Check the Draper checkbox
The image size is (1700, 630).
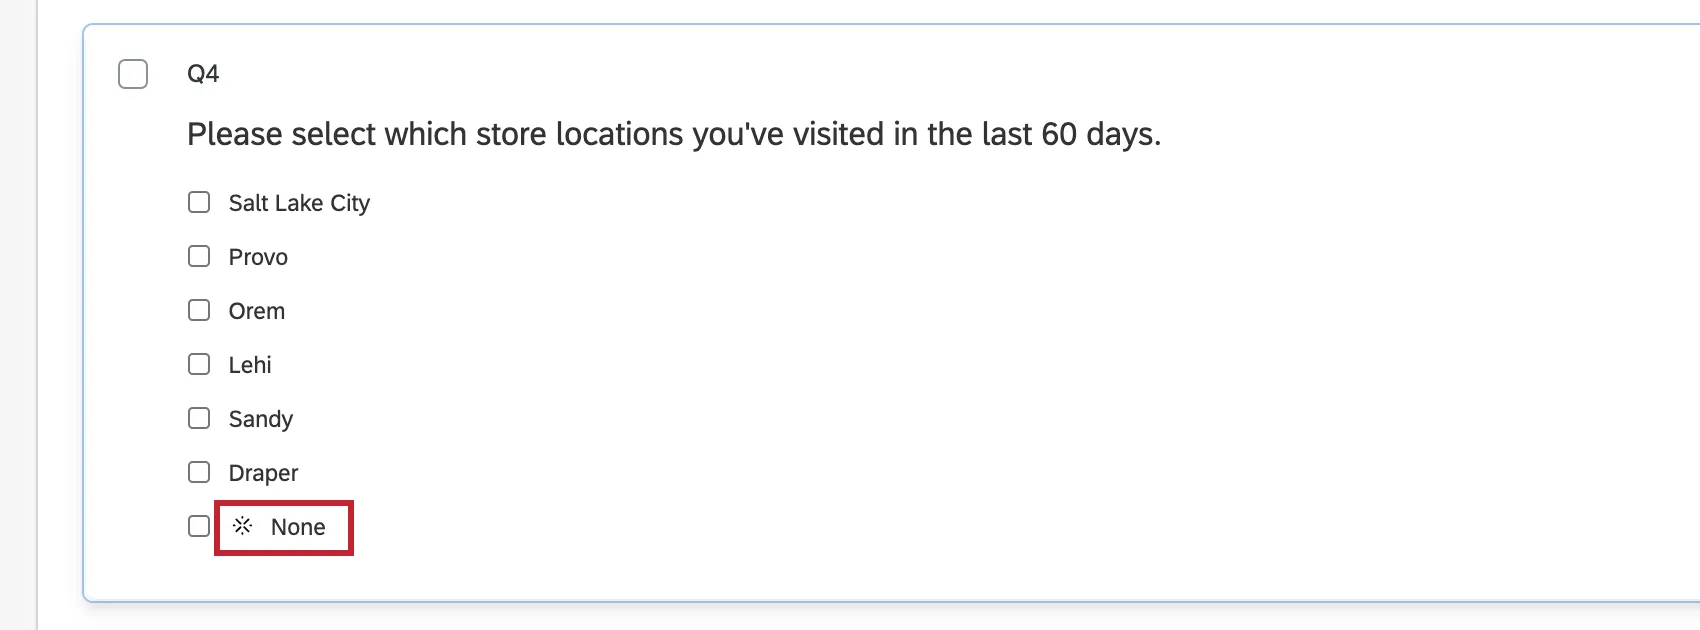198,471
